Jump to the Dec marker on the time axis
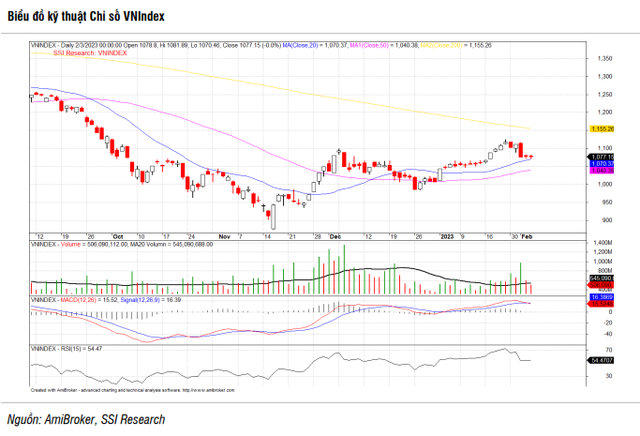Screen dimensions: 640x436 click(335, 237)
